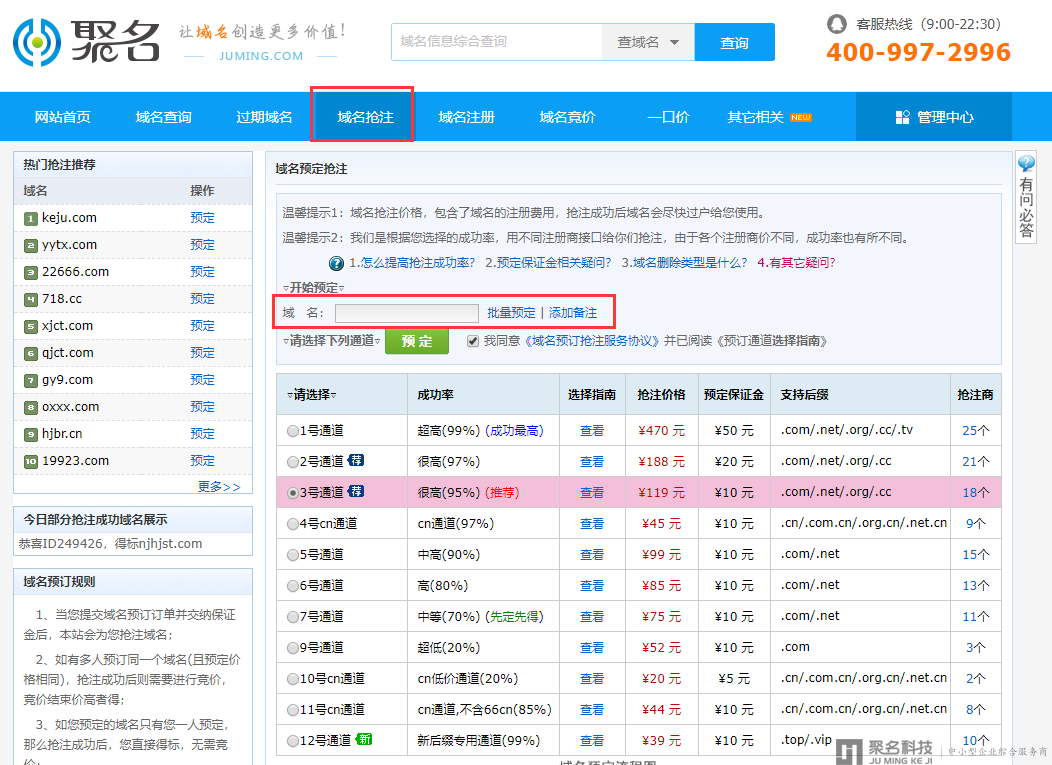
Task: Expand the 开始预定 section header
Action: point(313,288)
